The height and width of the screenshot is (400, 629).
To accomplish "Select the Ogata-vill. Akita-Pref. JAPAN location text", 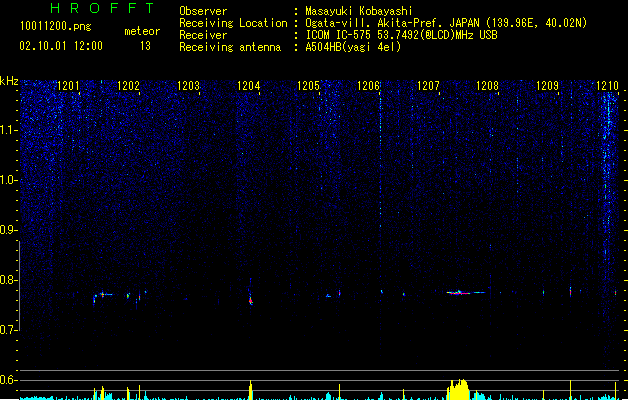I will click(x=446, y=23).
